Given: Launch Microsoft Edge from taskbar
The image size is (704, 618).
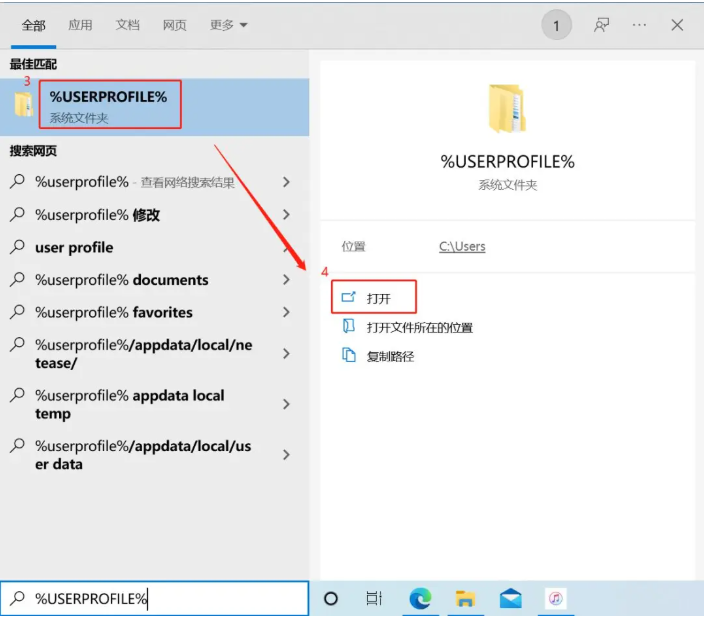Looking at the screenshot, I should coord(420,599).
